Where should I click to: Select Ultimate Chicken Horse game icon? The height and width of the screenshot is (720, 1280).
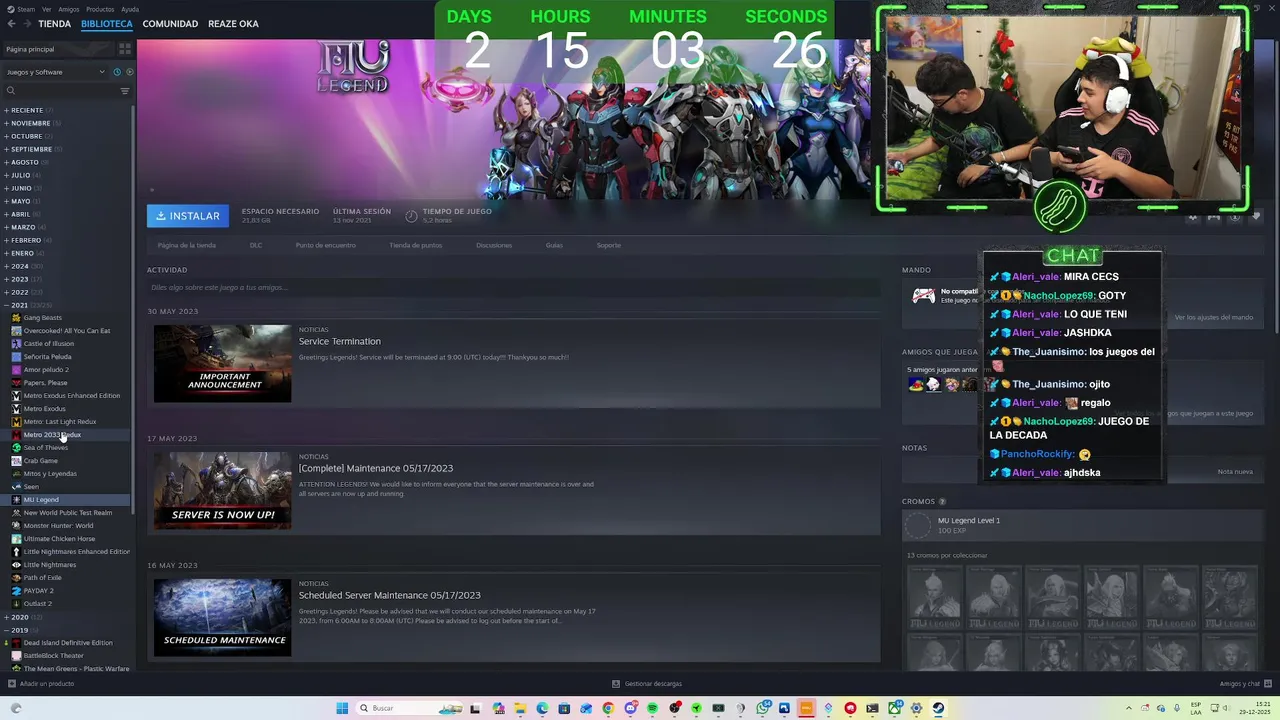(x=16, y=539)
